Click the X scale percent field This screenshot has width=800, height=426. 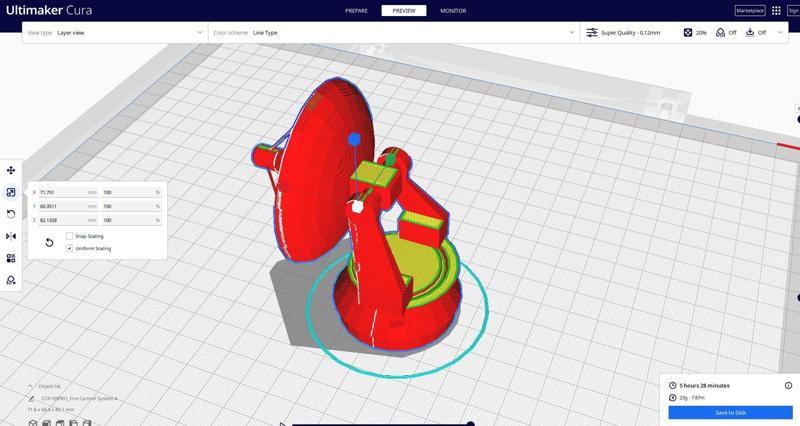coord(132,192)
